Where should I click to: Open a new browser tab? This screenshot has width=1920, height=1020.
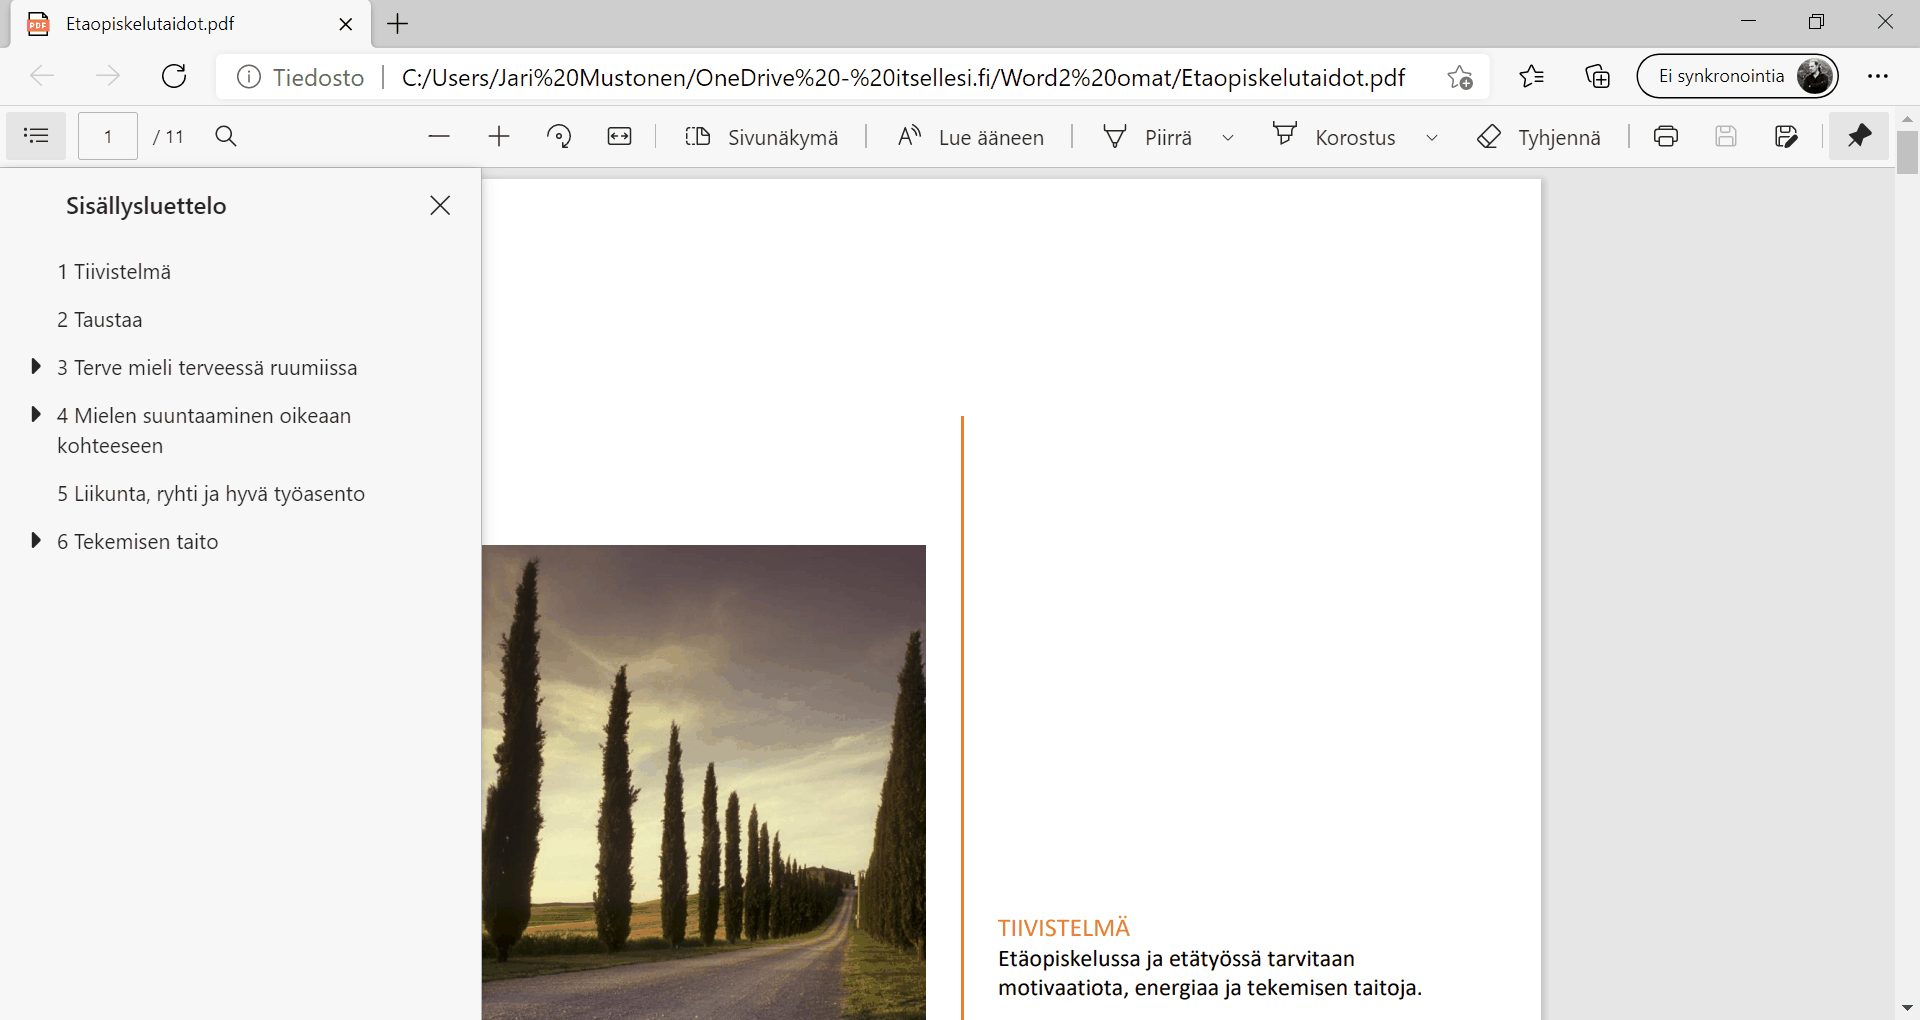pyautogui.click(x=398, y=24)
